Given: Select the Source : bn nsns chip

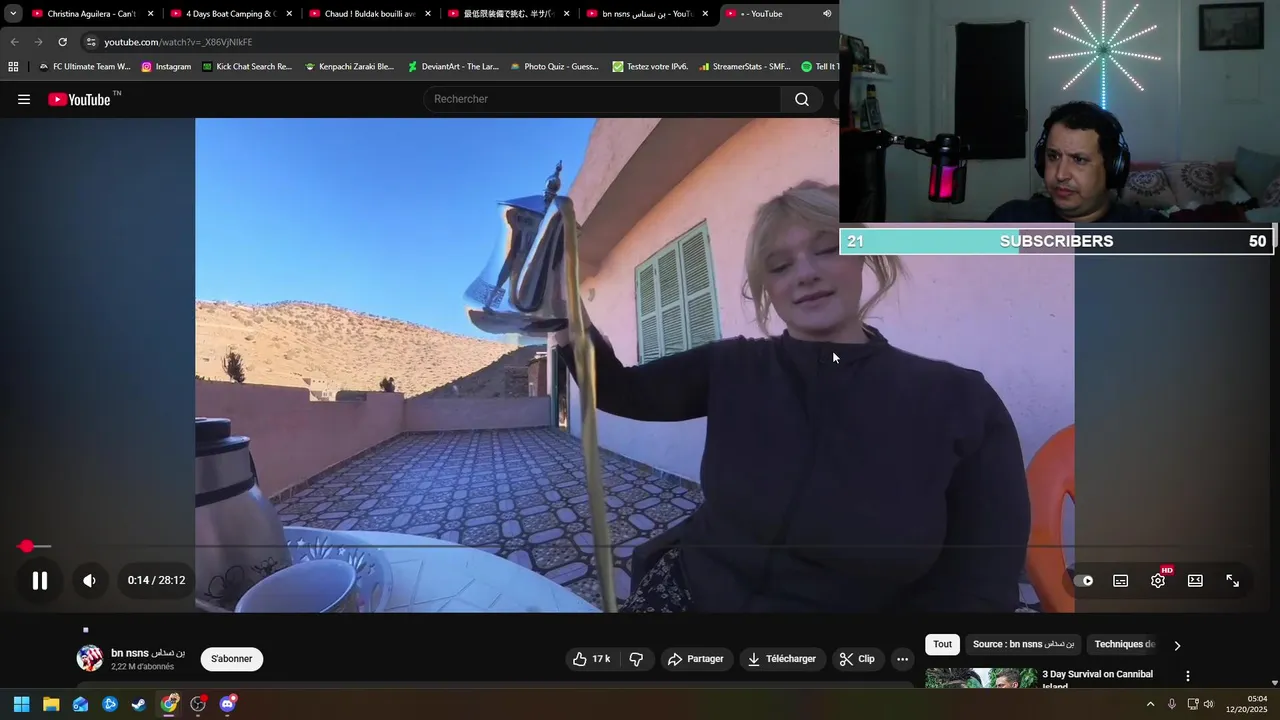Looking at the screenshot, I should [x=1024, y=645].
